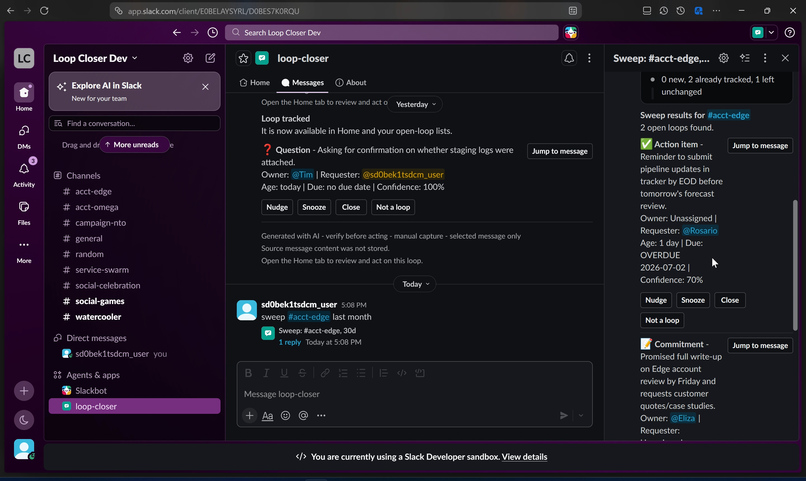Screen dimensions: 806x481
Task: Toggle blockquote in composer toolbar
Action: [x=383, y=373]
